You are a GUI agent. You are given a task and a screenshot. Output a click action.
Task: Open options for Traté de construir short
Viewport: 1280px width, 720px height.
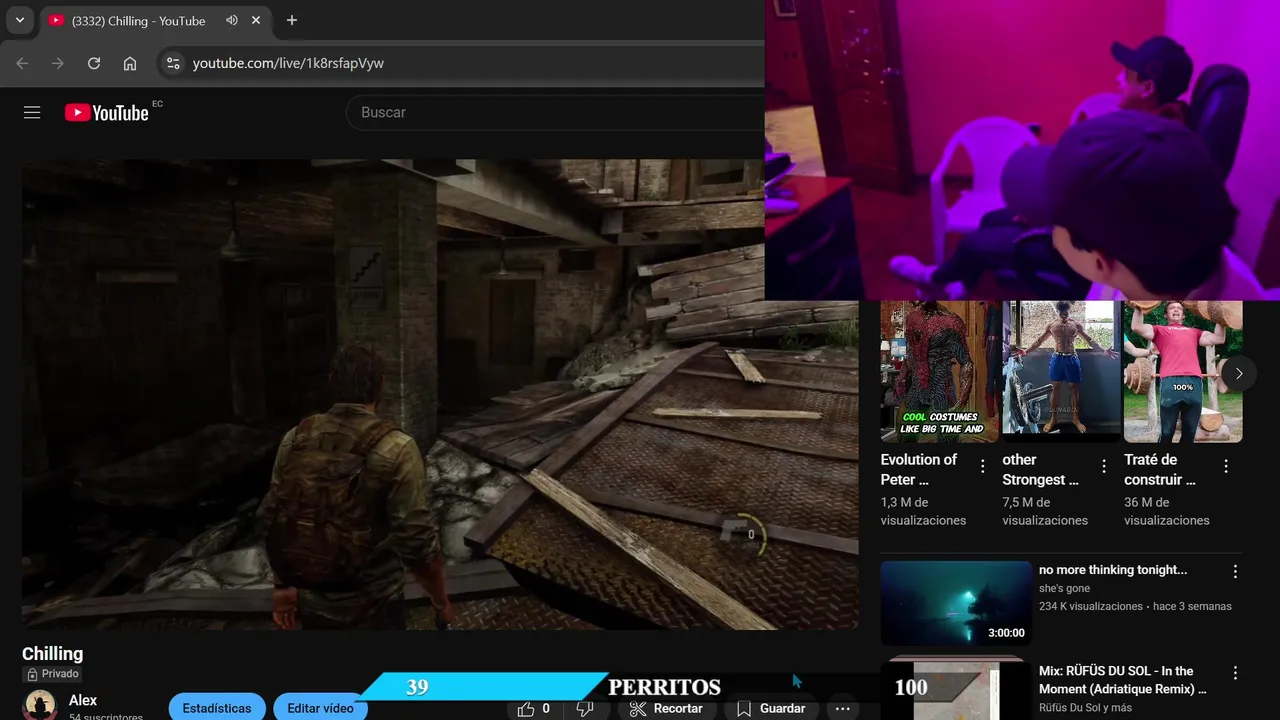(1226, 466)
